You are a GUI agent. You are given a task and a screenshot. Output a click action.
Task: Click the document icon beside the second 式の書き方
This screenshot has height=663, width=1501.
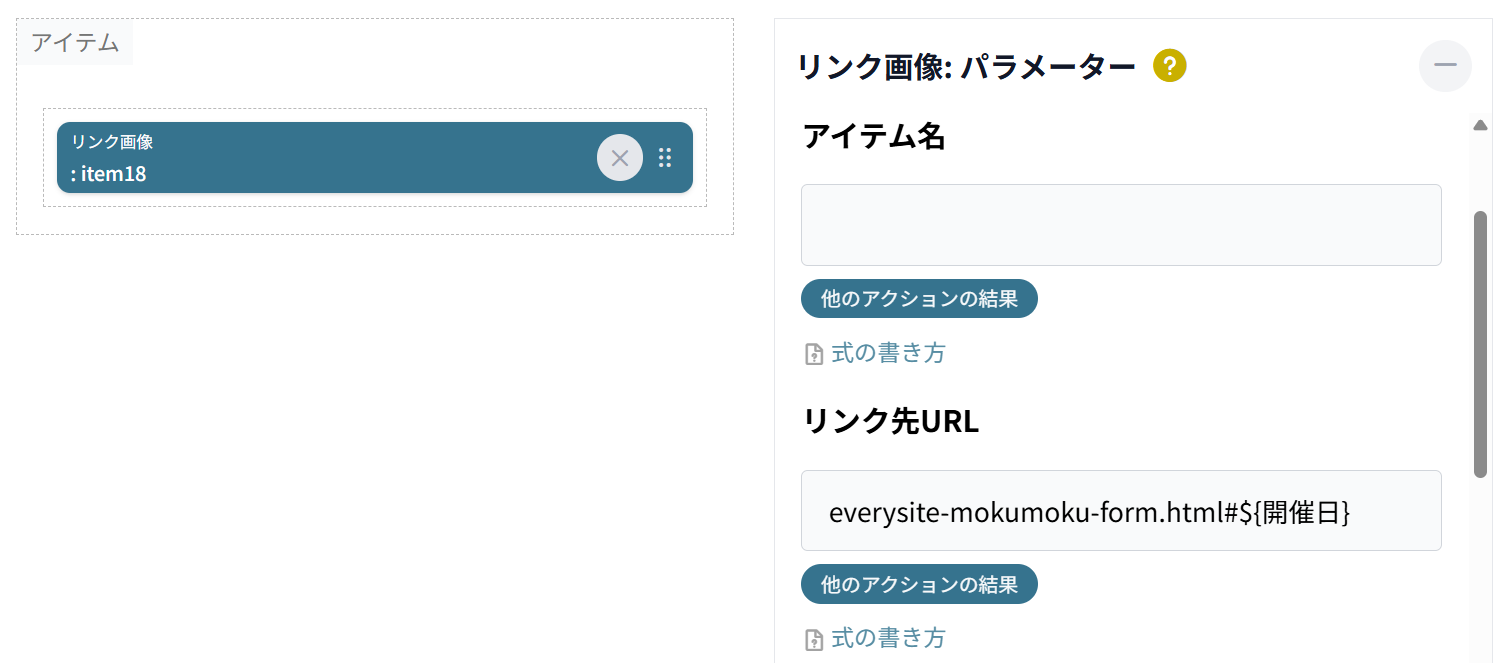point(814,640)
